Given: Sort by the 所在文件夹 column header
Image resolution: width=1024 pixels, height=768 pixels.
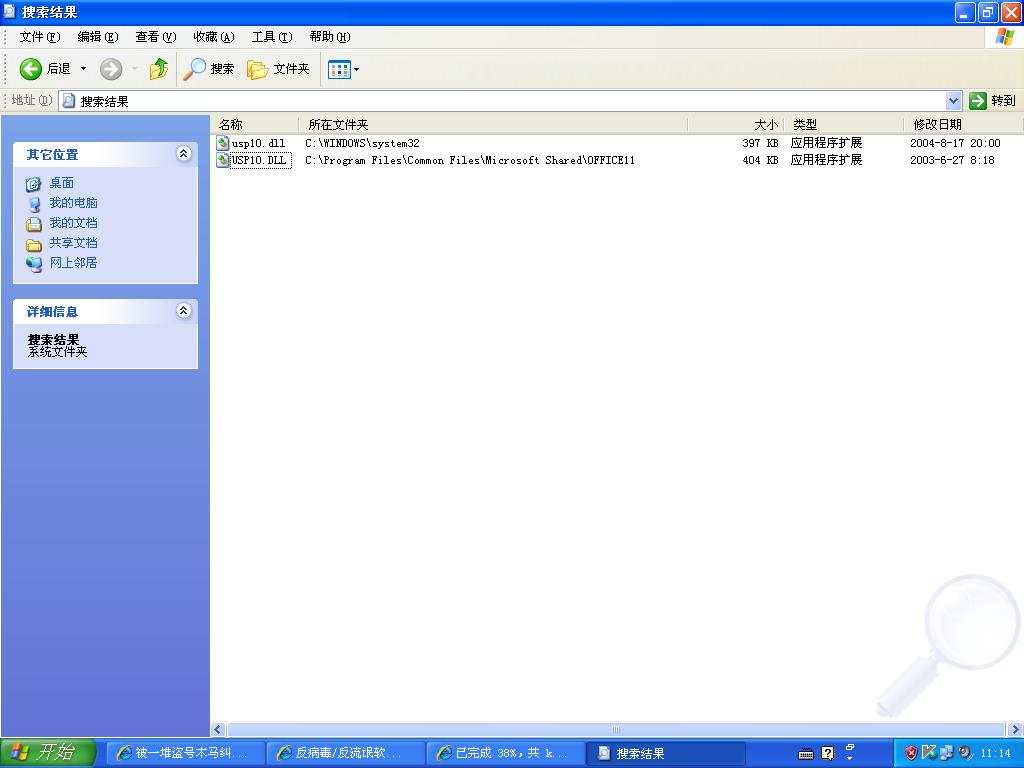Looking at the screenshot, I should tap(493, 124).
